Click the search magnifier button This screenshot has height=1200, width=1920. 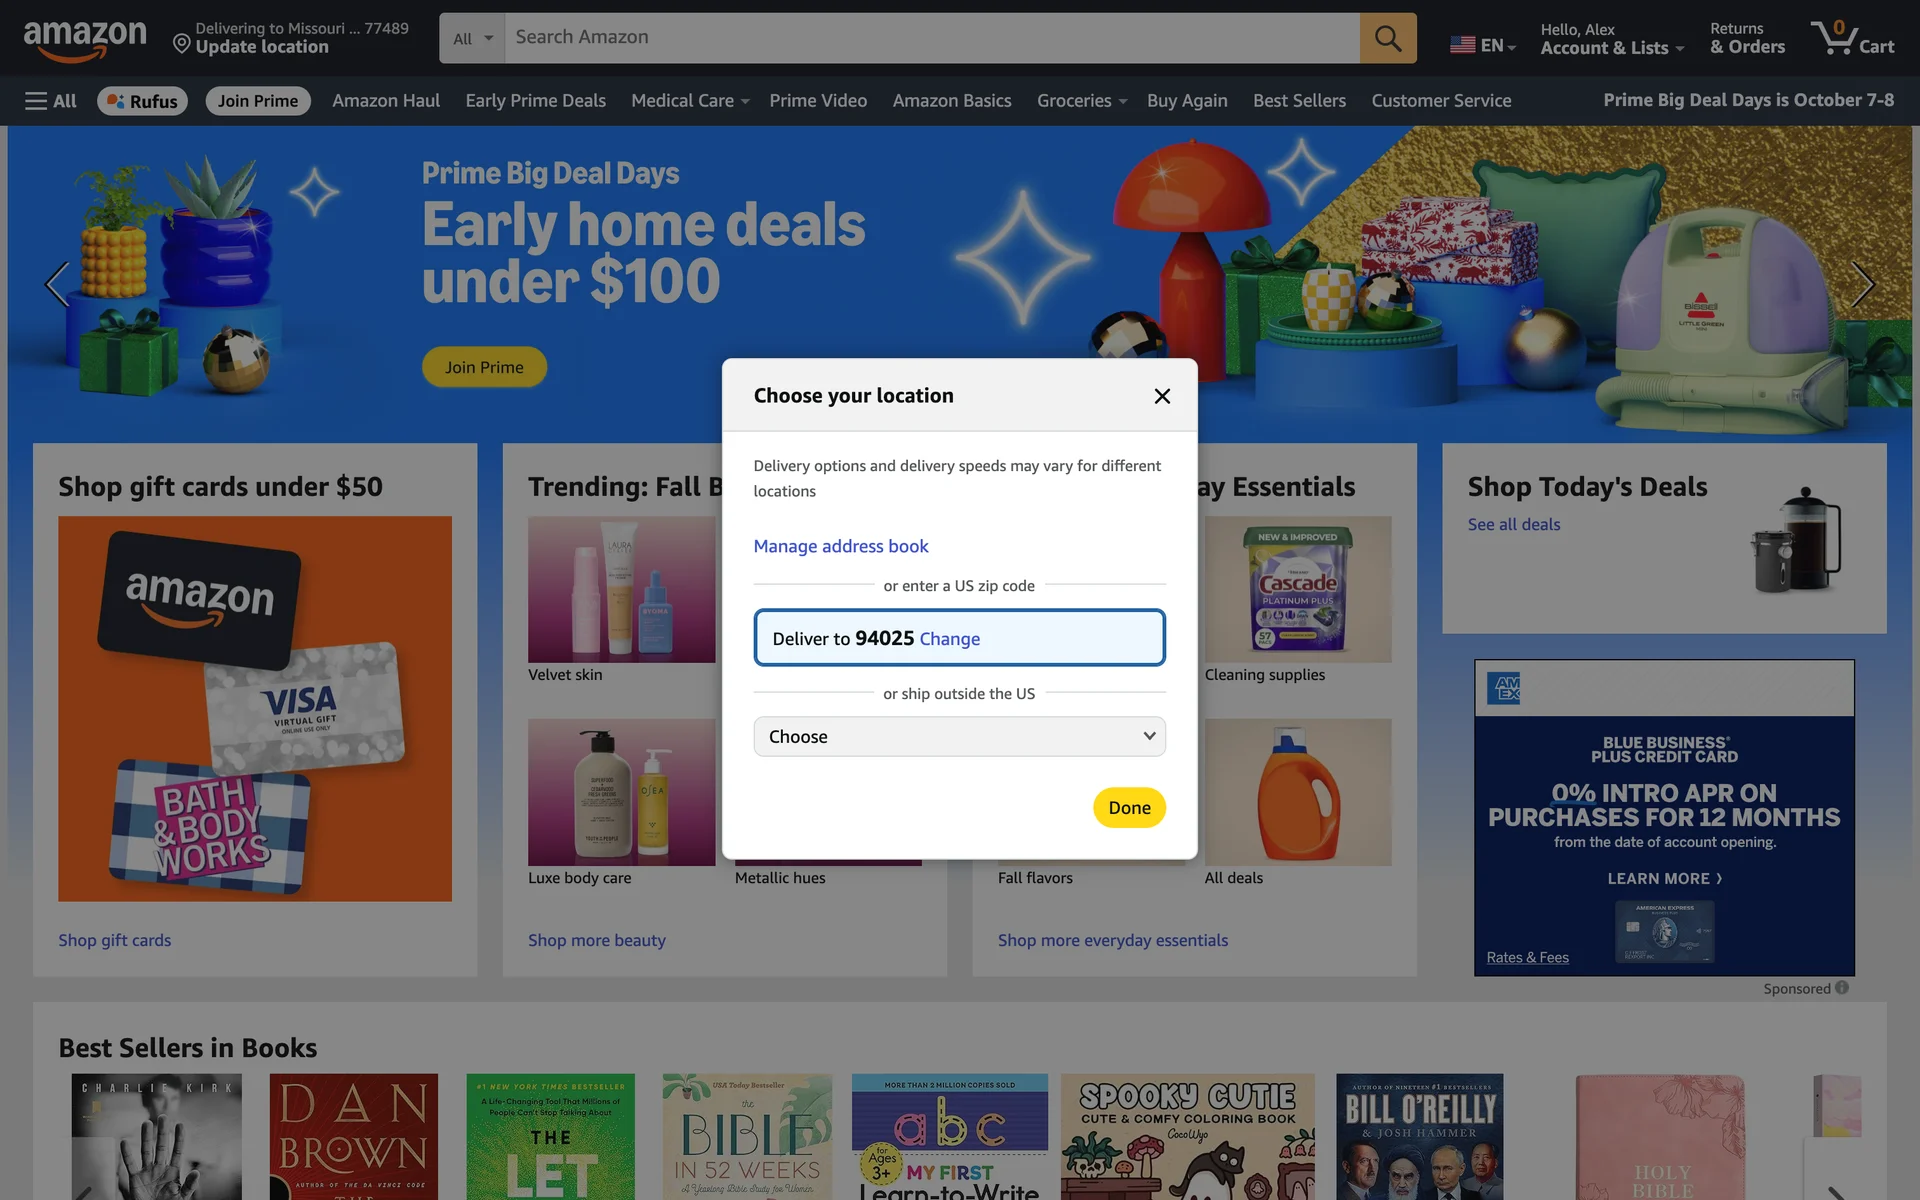coord(1387,38)
